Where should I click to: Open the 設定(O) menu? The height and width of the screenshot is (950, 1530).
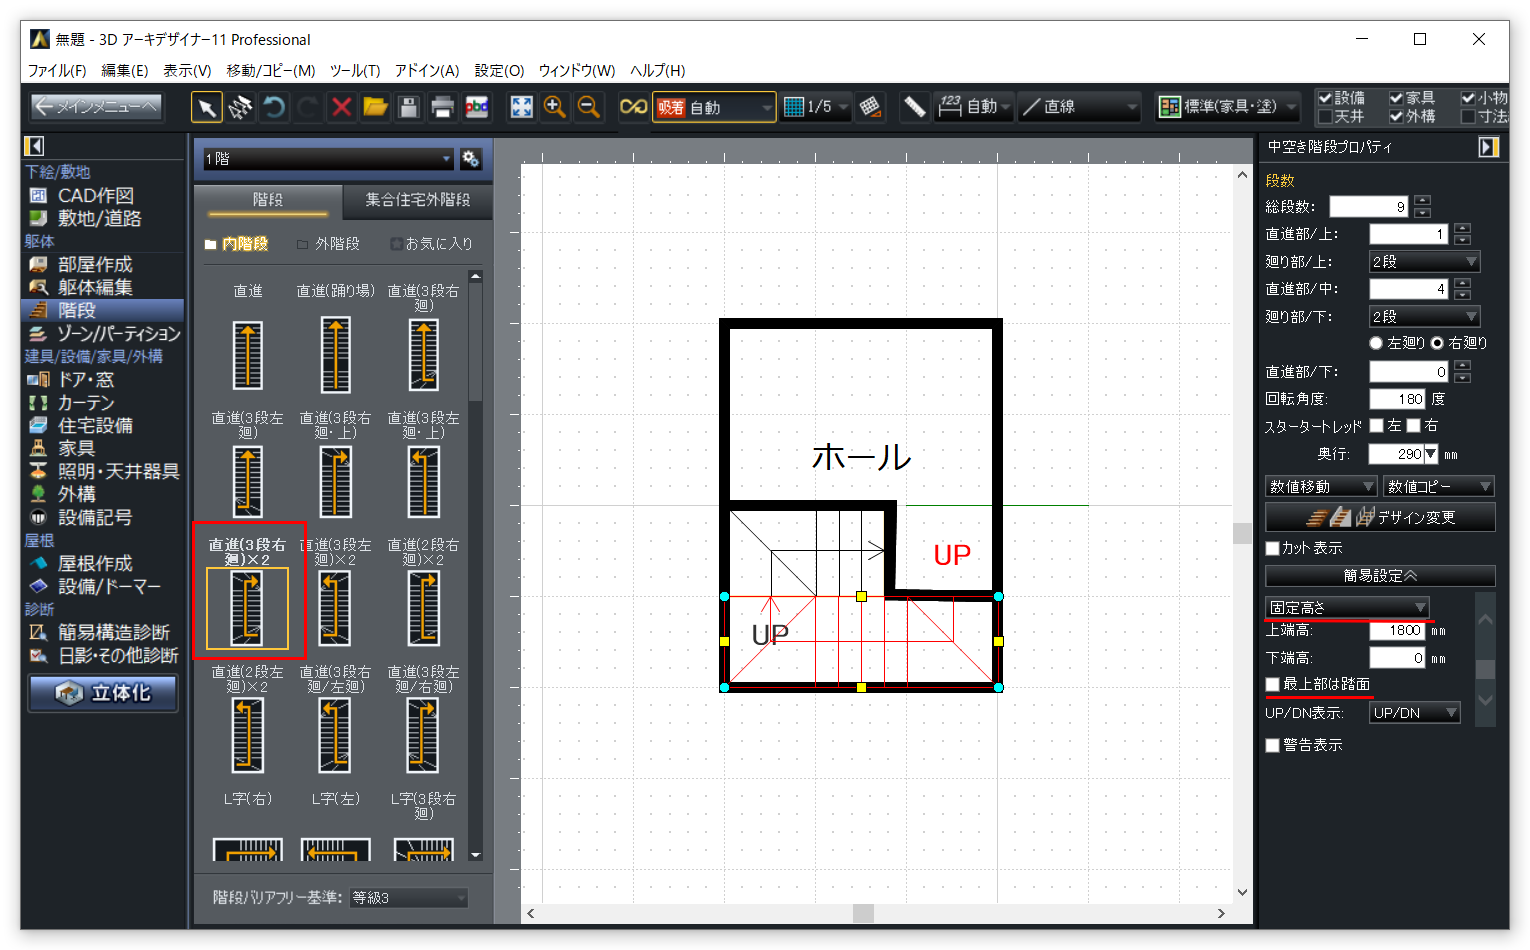tap(499, 70)
